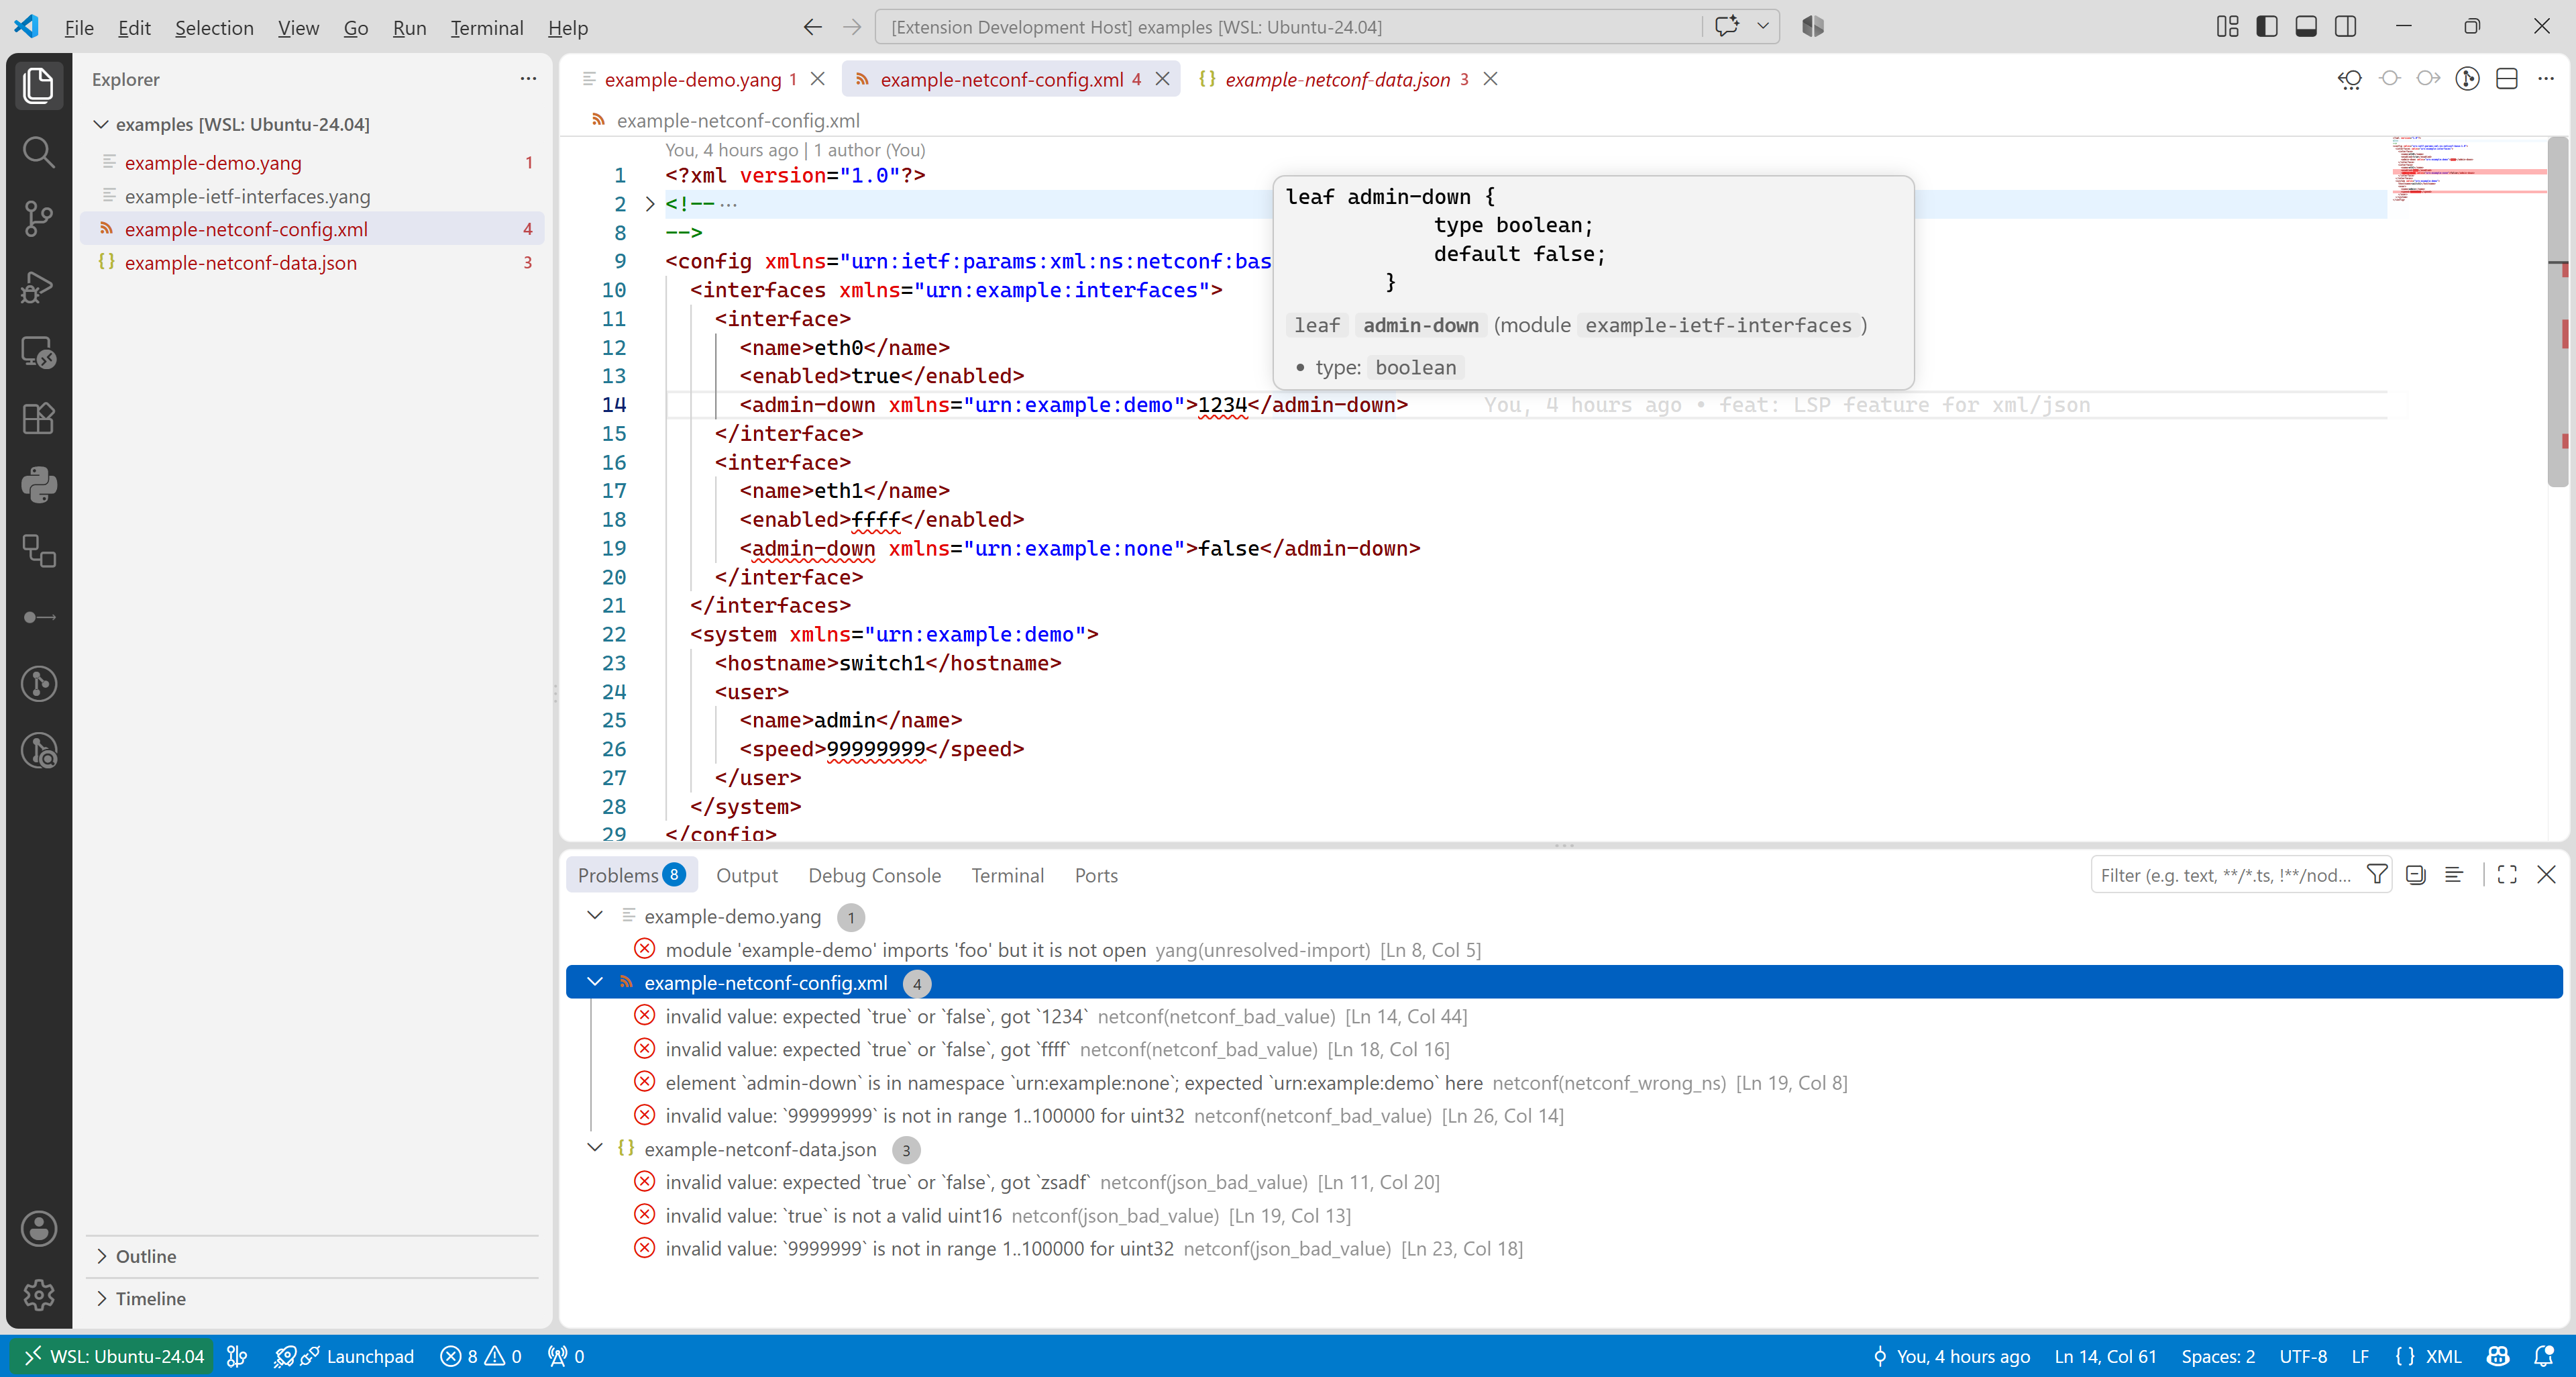Open the Extensions view
The height and width of the screenshot is (1377, 2576).
(x=38, y=418)
